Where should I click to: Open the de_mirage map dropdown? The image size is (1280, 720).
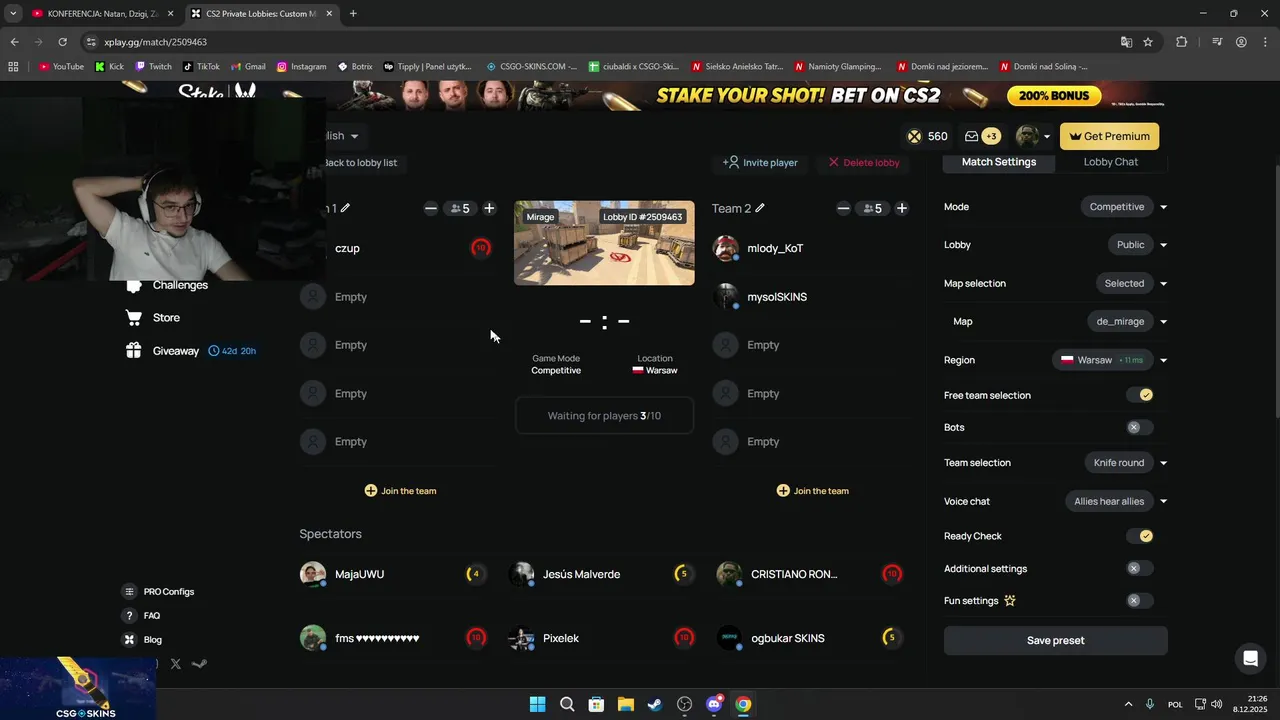point(1126,321)
